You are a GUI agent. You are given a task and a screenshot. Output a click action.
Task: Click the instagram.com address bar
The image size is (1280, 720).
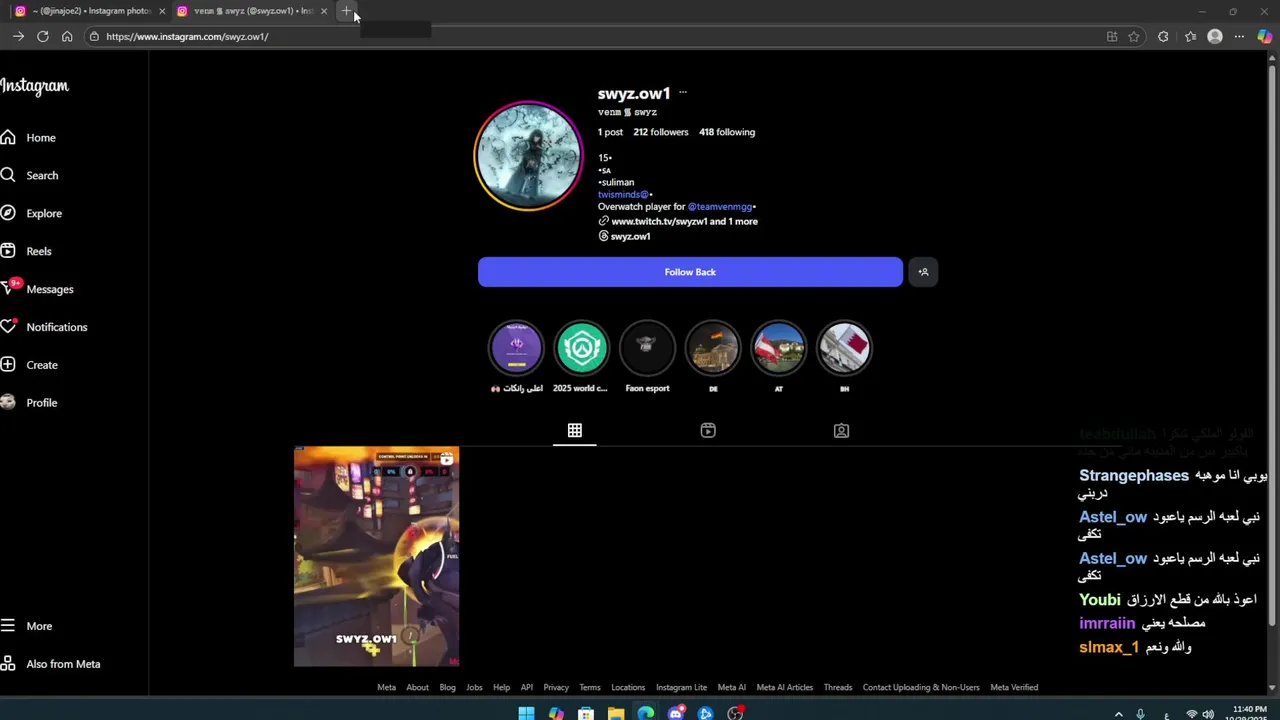[x=590, y=37]
